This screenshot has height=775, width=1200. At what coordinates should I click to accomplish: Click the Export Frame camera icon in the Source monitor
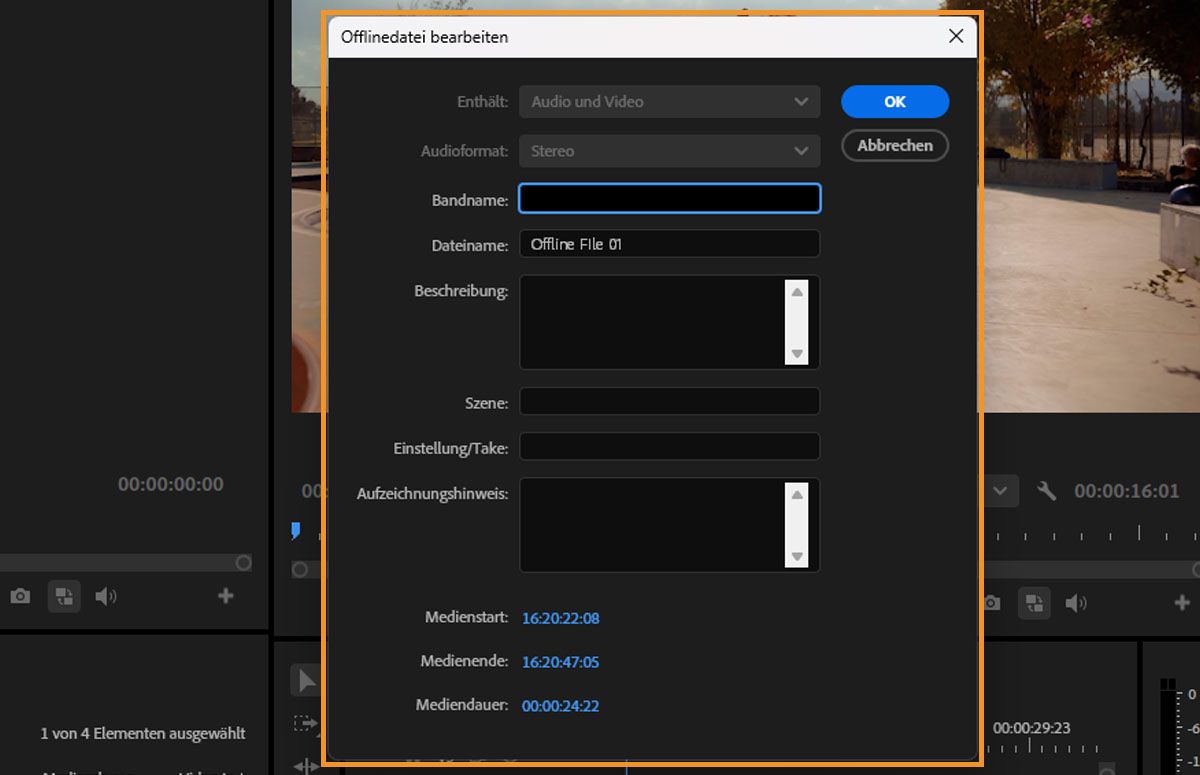pos(20,596)
